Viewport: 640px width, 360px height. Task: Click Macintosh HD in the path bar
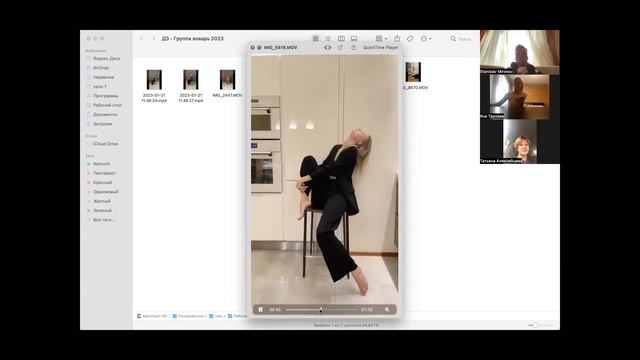coord(152,316)
